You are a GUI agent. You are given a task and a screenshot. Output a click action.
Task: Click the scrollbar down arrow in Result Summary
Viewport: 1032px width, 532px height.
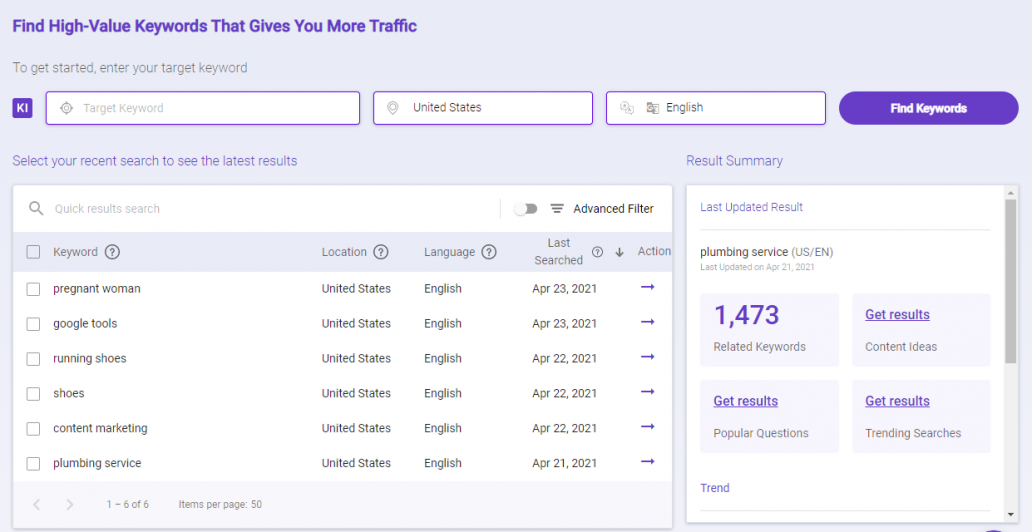point(1011,514)
